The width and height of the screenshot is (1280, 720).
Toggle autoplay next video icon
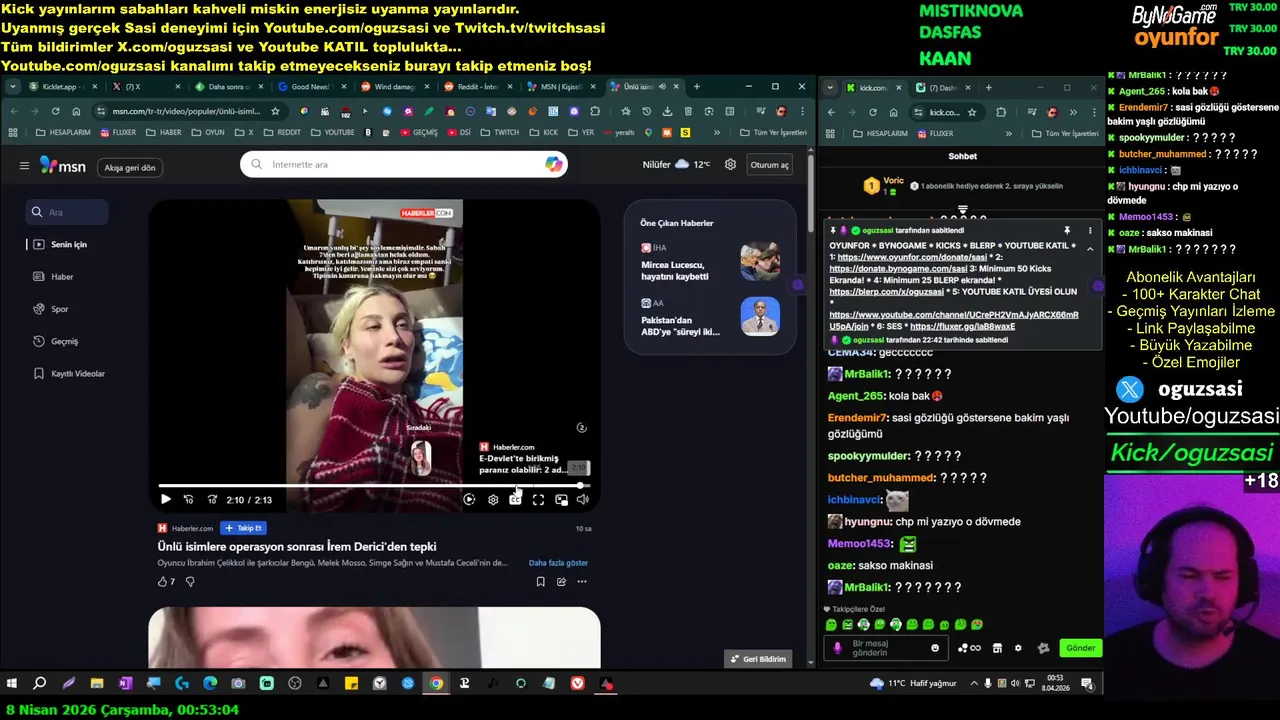coord(469,500)
